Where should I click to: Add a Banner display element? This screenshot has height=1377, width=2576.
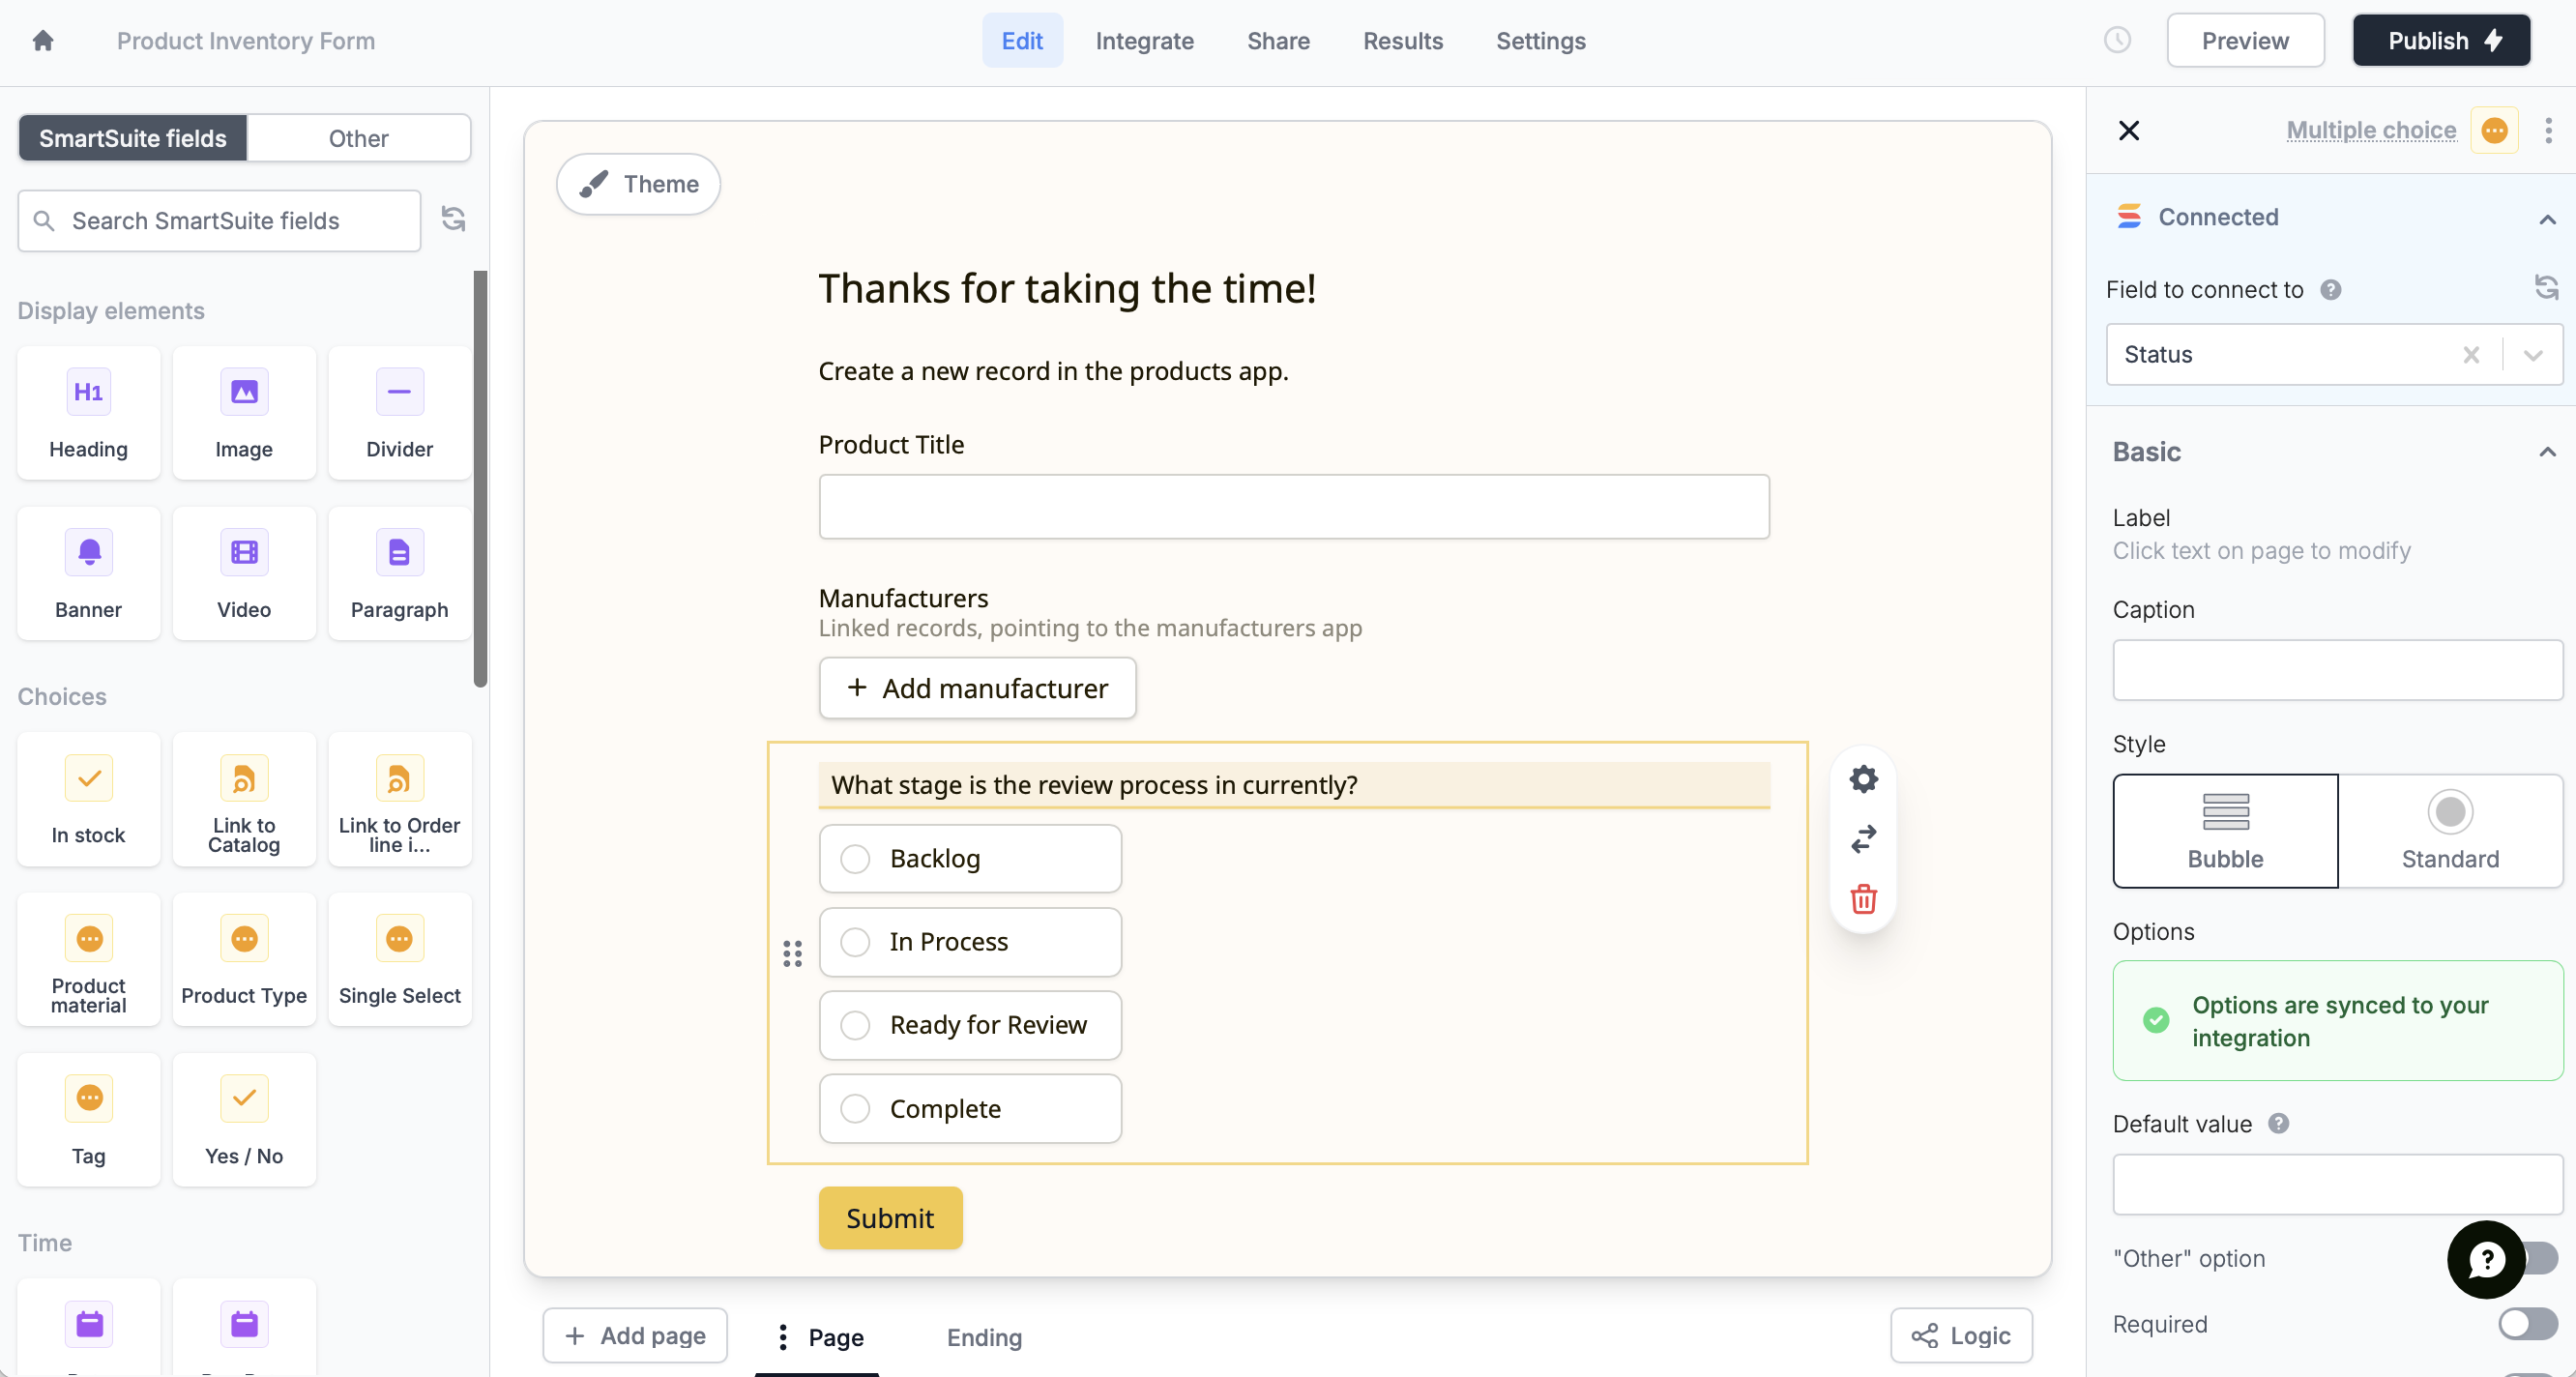tap(88, 573)
